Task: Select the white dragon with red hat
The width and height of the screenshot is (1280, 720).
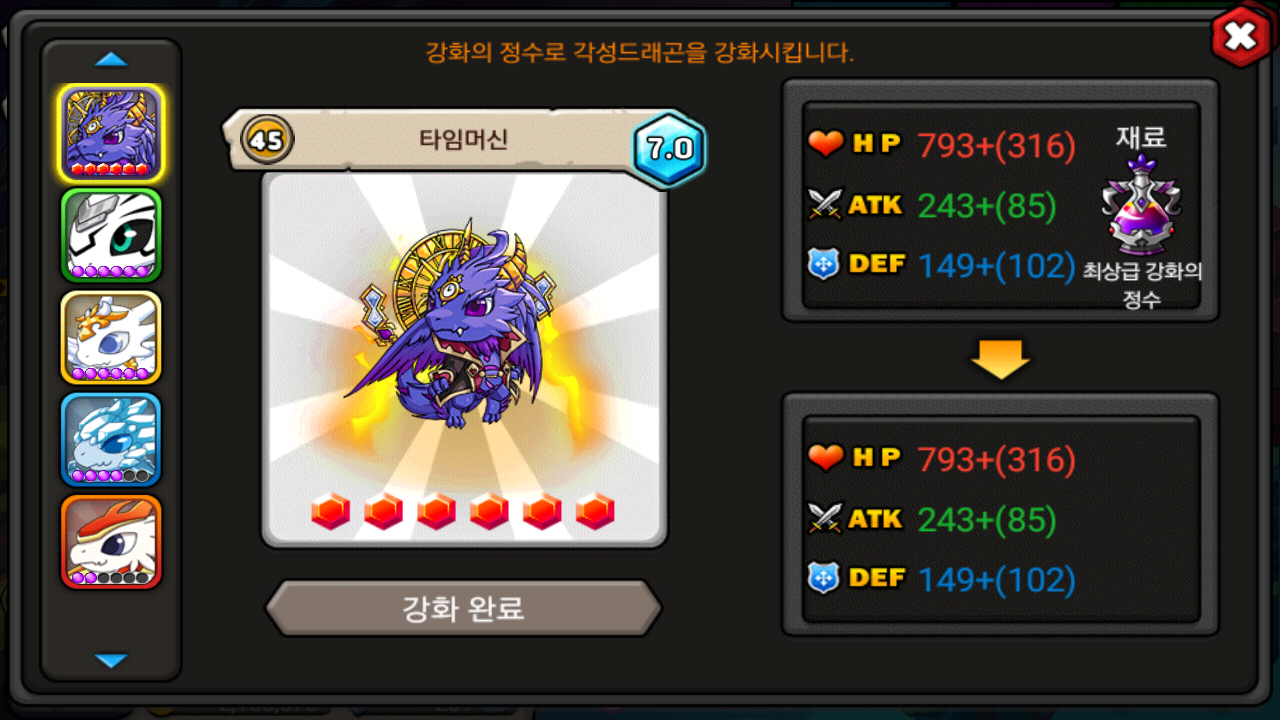Action: coord(111,541)
